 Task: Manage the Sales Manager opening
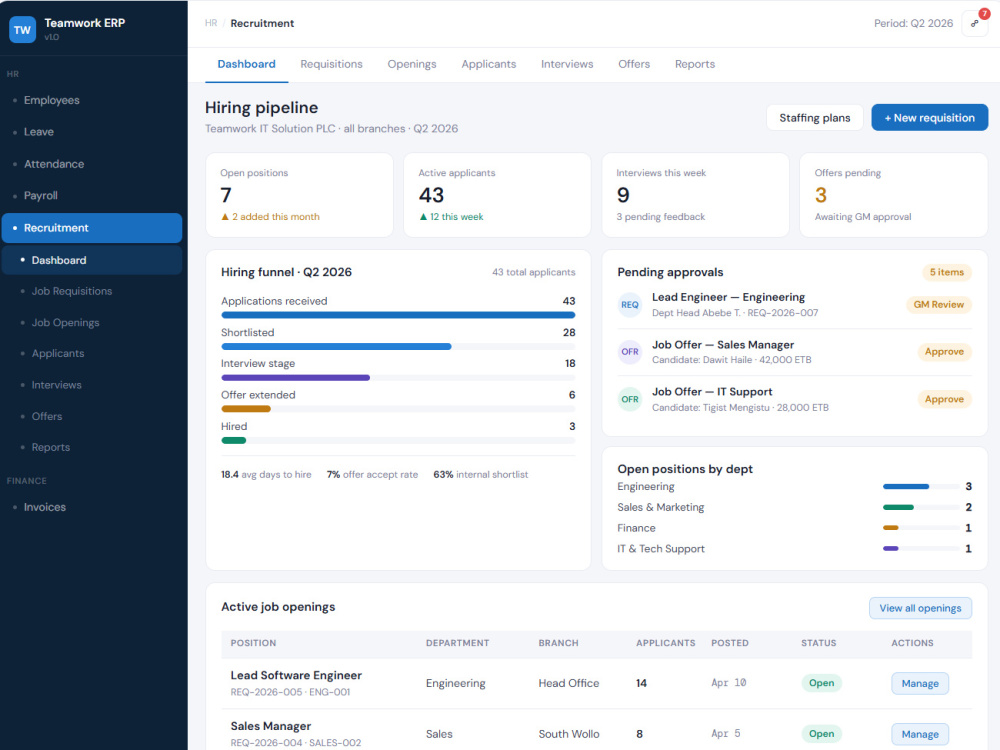tap(920, 734)
